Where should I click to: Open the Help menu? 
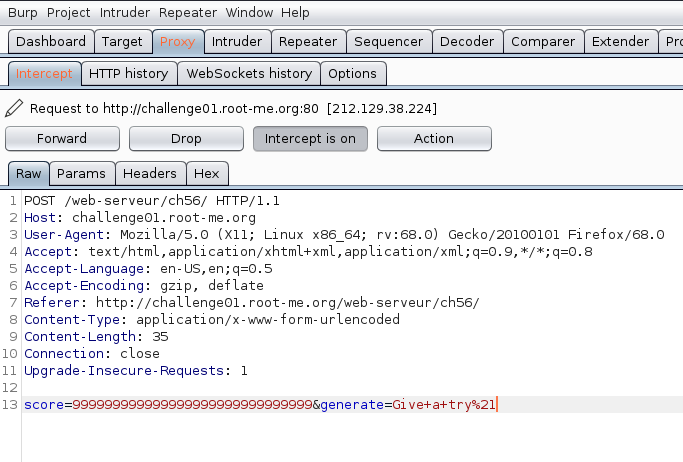pyautogui.click(x=295, y=13)
